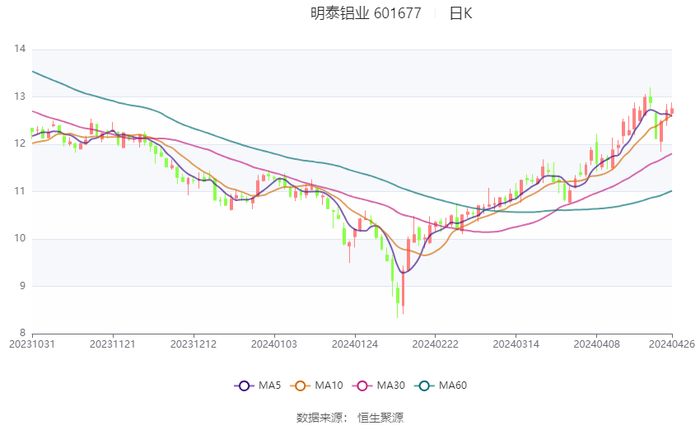Screen dimensions: 700x426
Task: Toggle the MA5 purple legend marker
Action: [243, 385]
